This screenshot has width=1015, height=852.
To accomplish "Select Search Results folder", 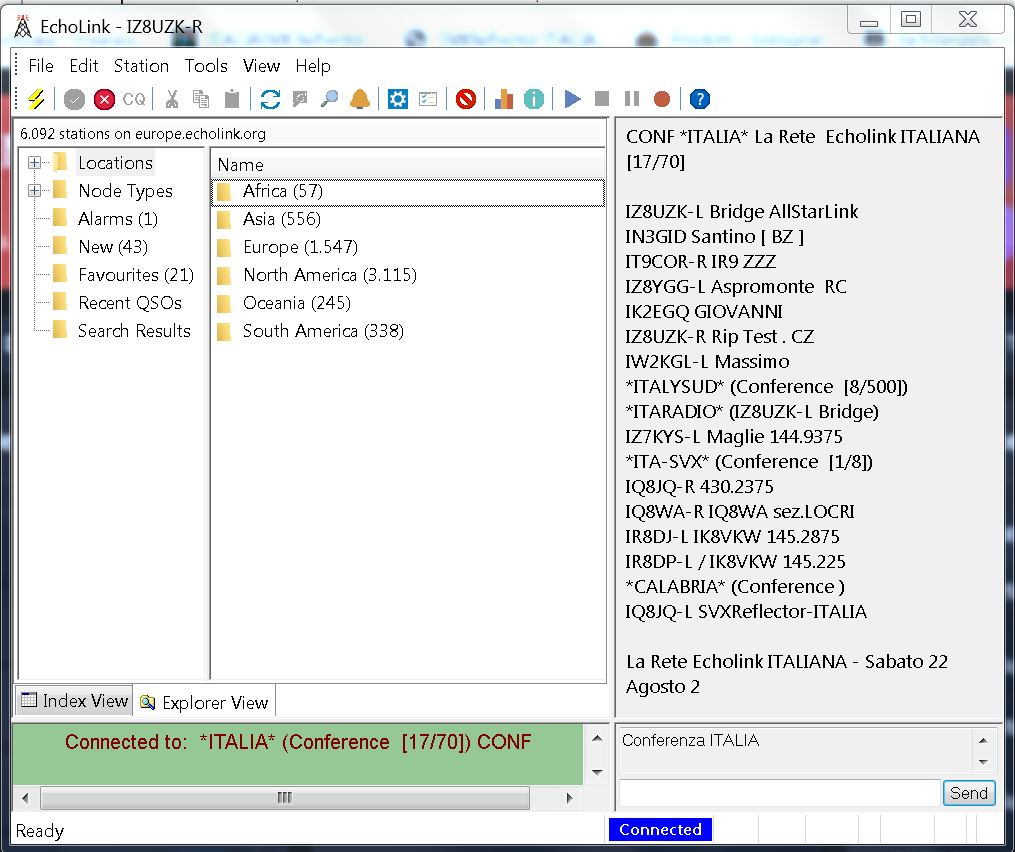I will click(x=134, y=330).
